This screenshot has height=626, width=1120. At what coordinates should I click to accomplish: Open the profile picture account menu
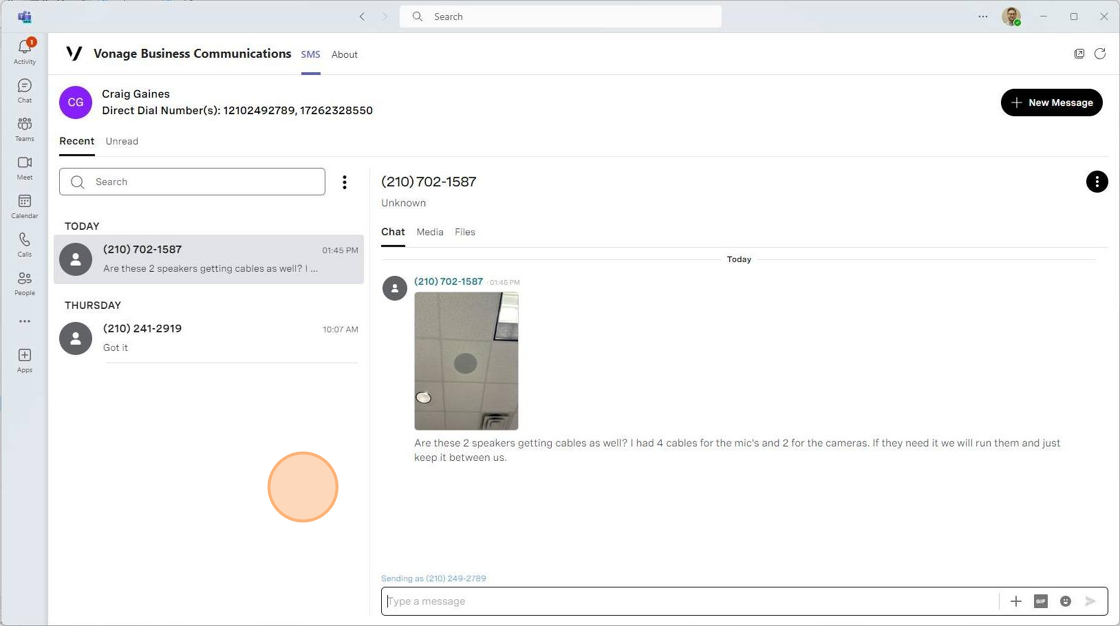(x=1011, y=16)
